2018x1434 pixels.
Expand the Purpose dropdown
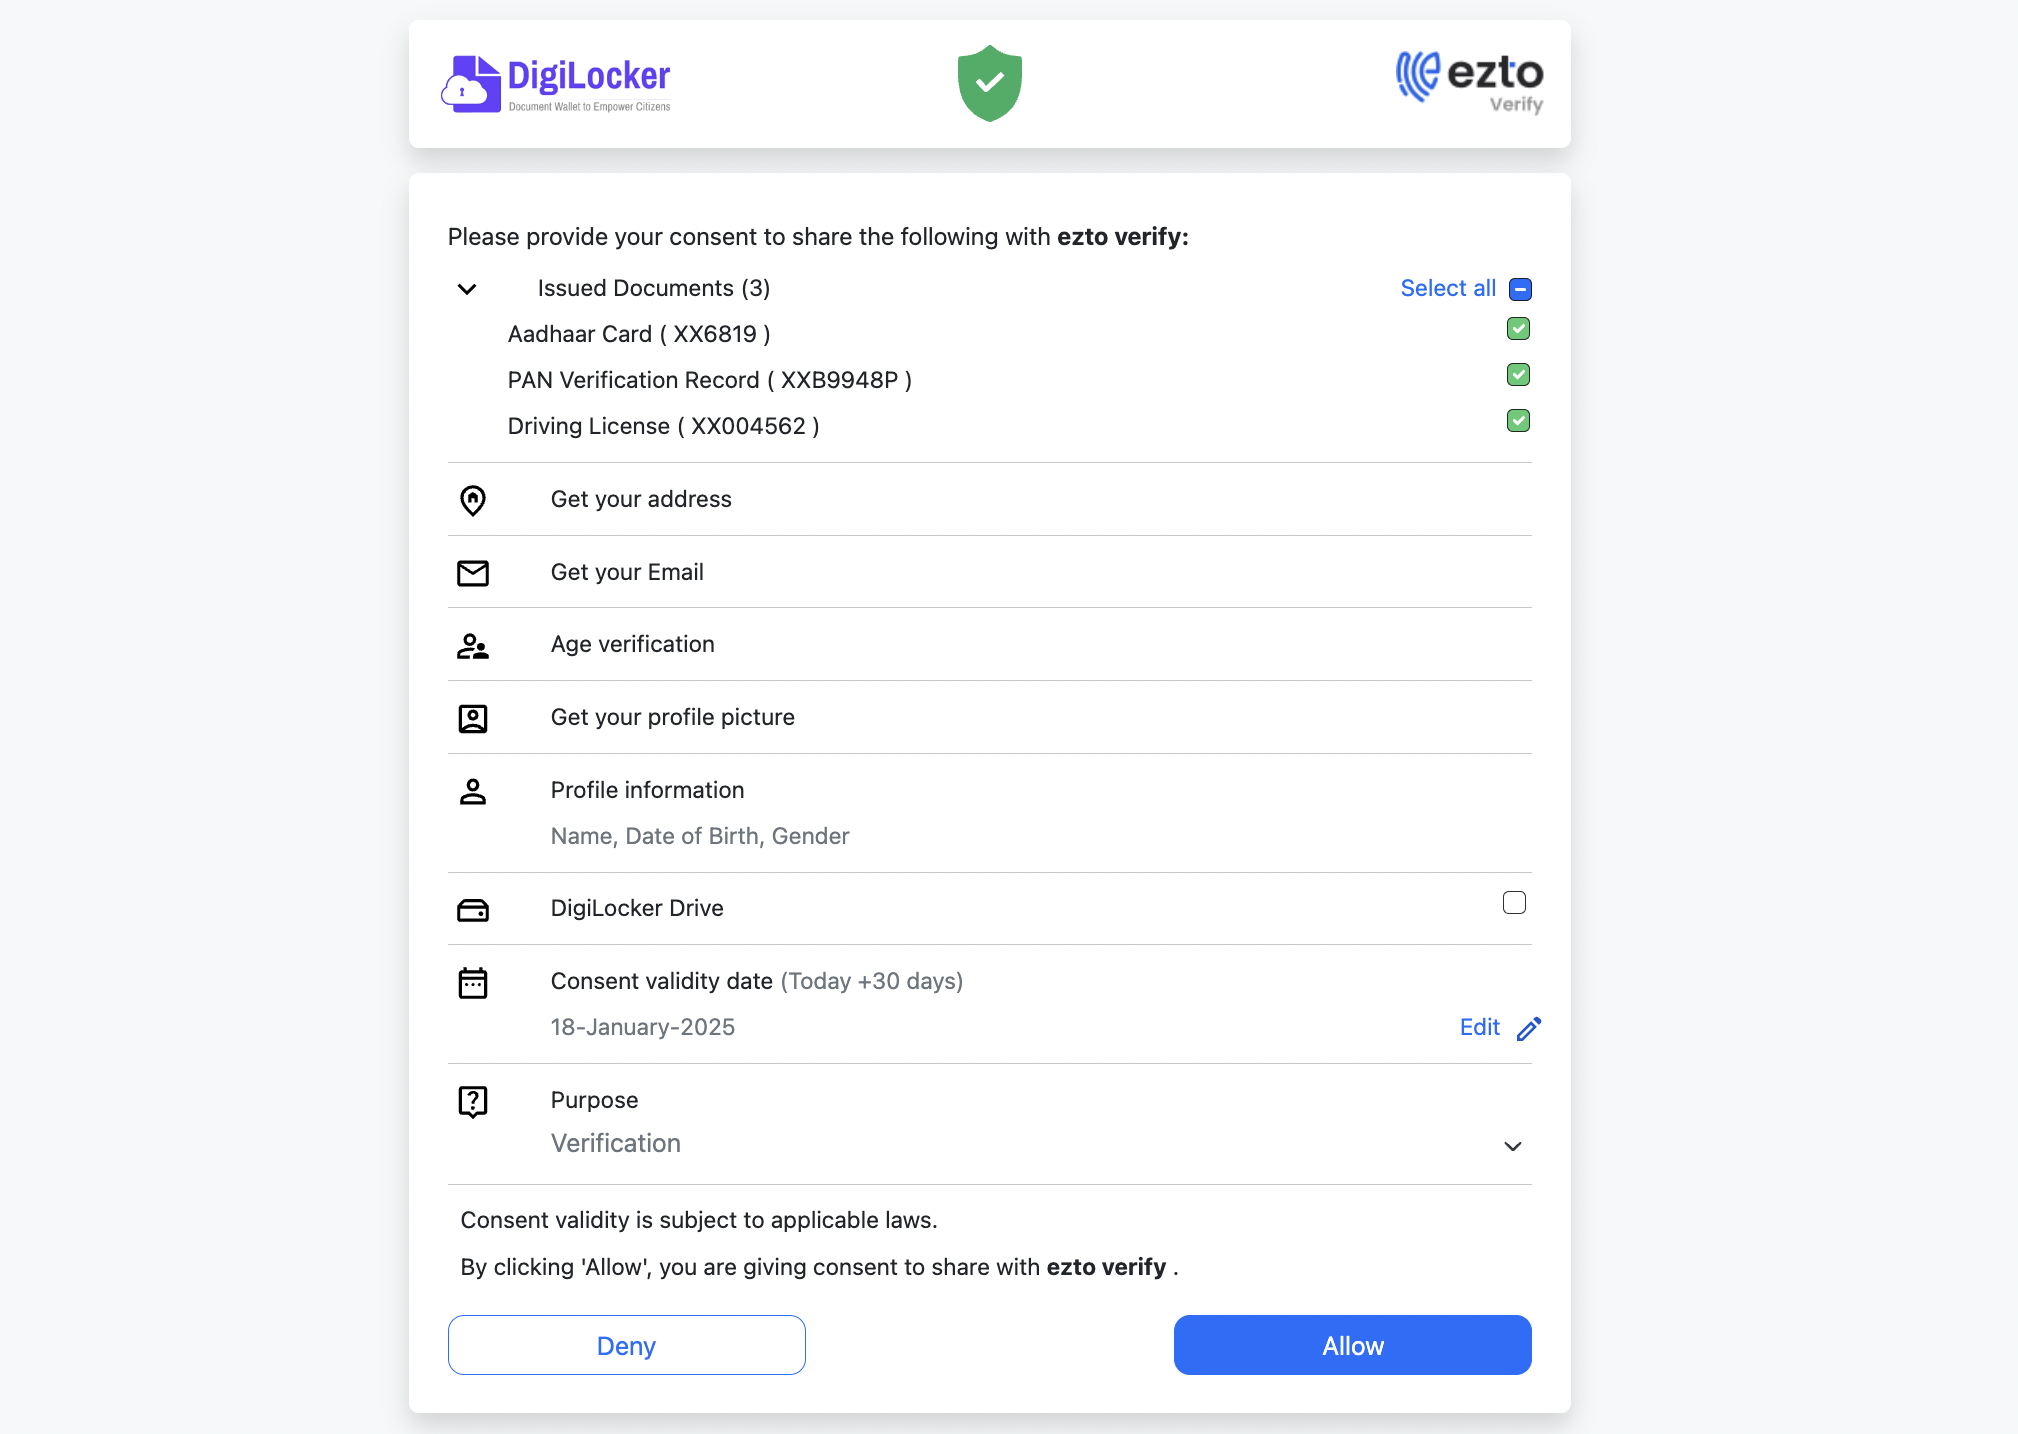point(1512,1145)
